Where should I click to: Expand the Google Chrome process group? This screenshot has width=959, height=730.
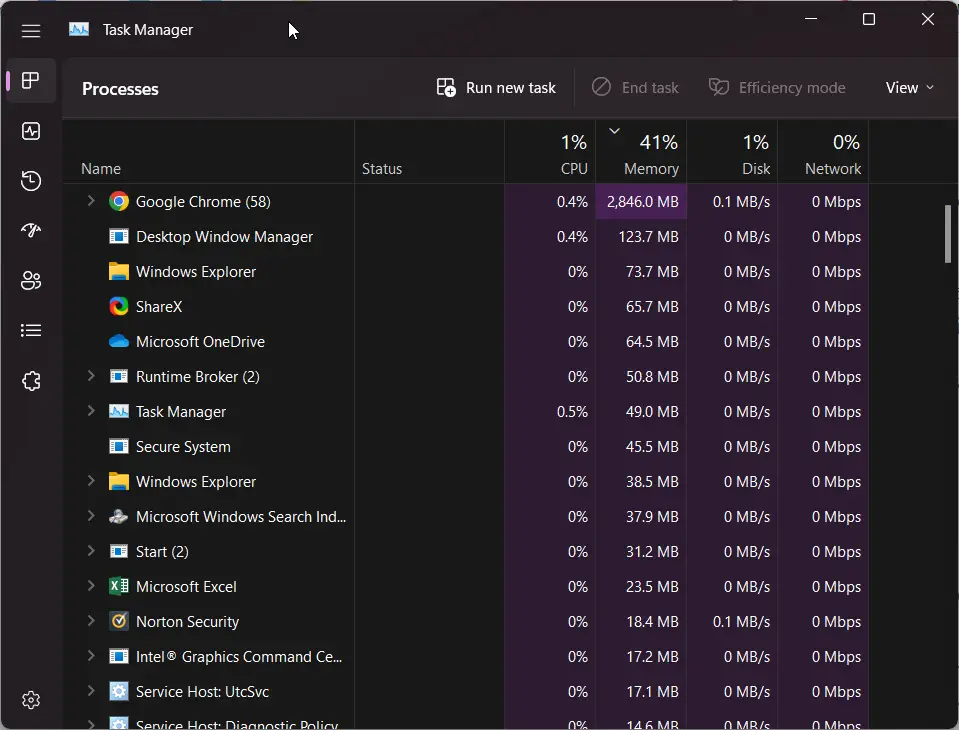coord(91,201)
